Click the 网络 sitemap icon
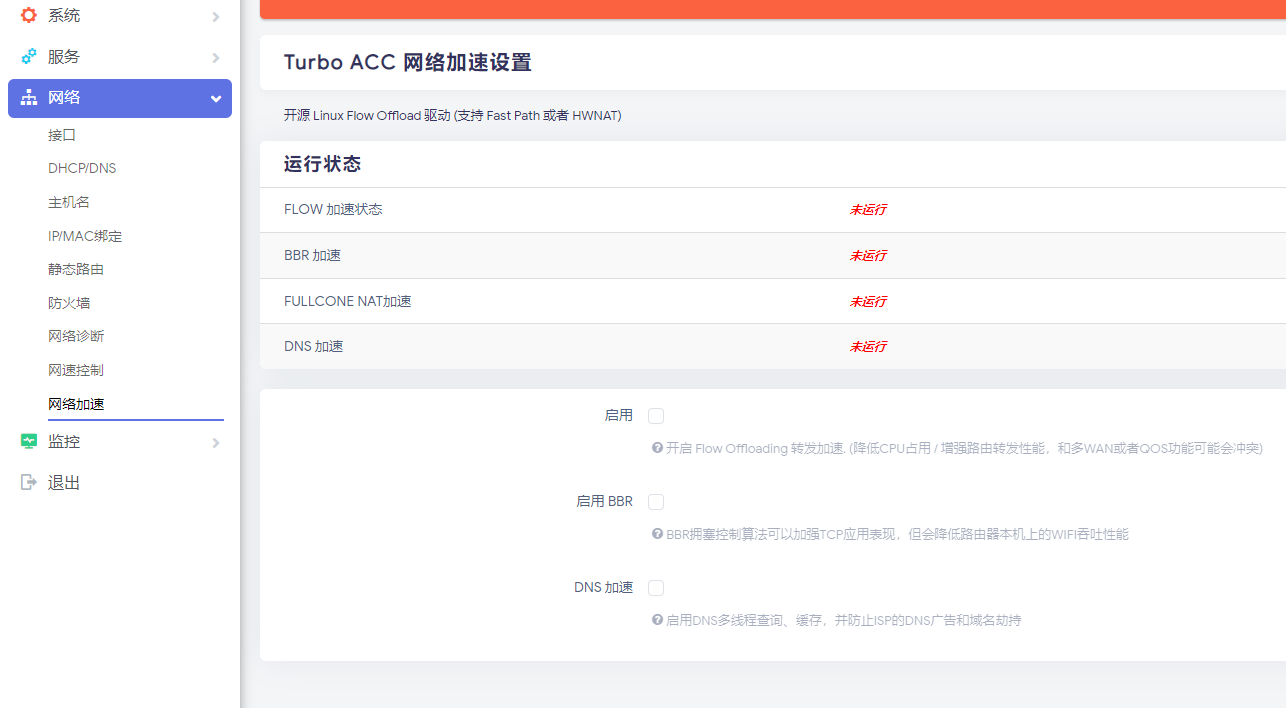 (x=29, y=98)
